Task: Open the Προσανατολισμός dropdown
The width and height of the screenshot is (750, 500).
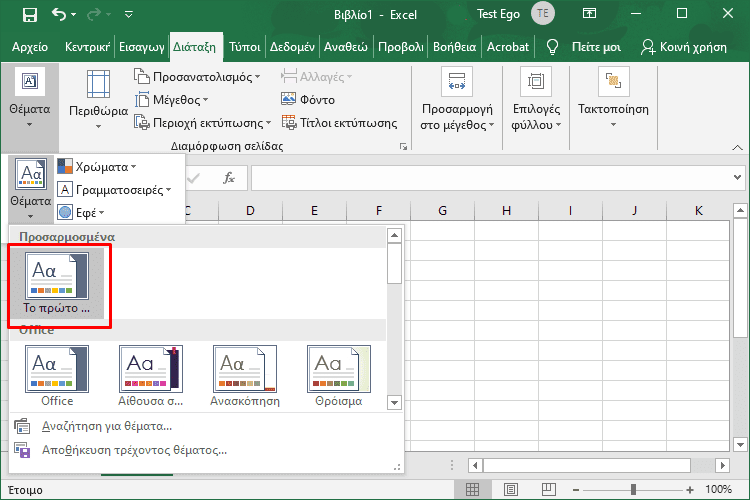Action: point(197,77)
